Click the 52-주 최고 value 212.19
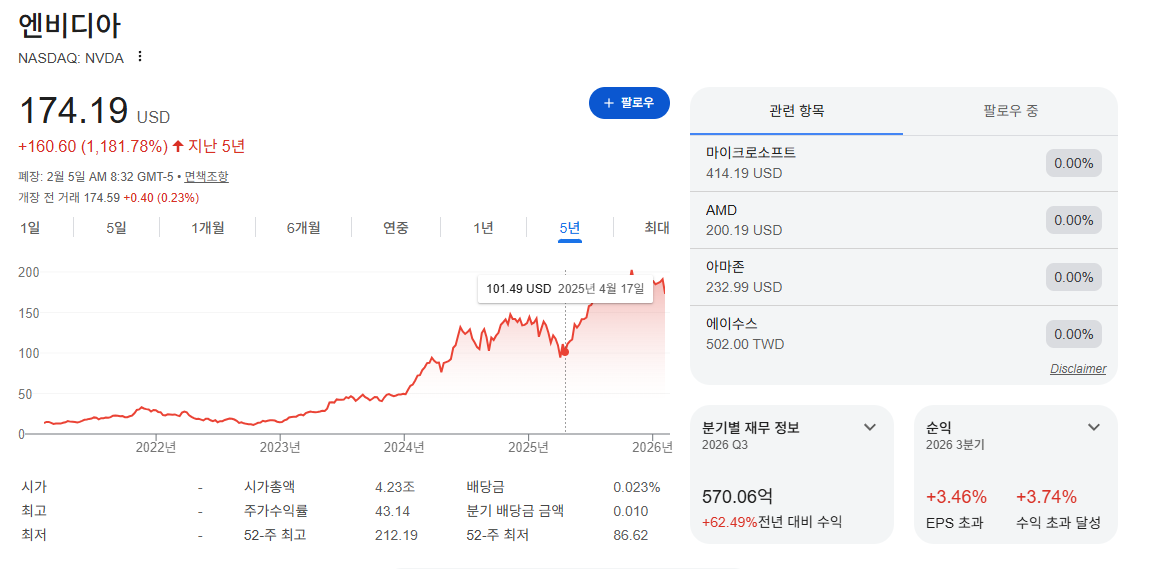This screenshot has width=1153, height=569. [396, 535]
